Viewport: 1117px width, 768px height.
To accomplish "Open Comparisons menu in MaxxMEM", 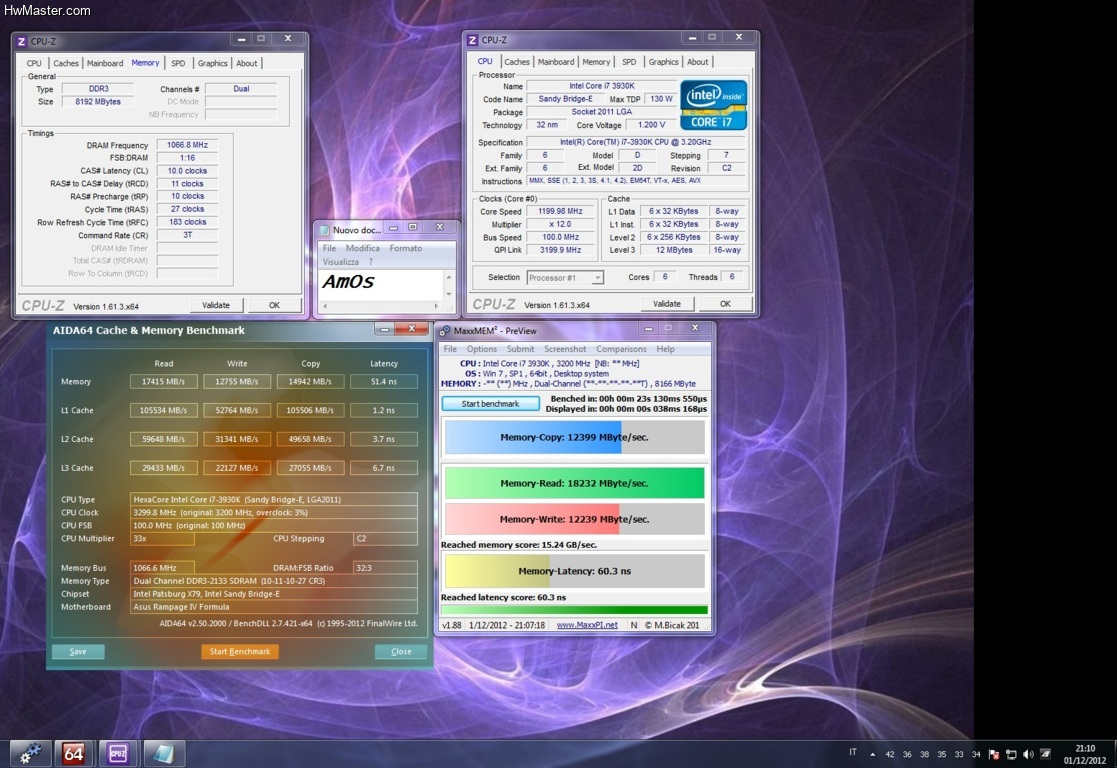I will (621, 349).
